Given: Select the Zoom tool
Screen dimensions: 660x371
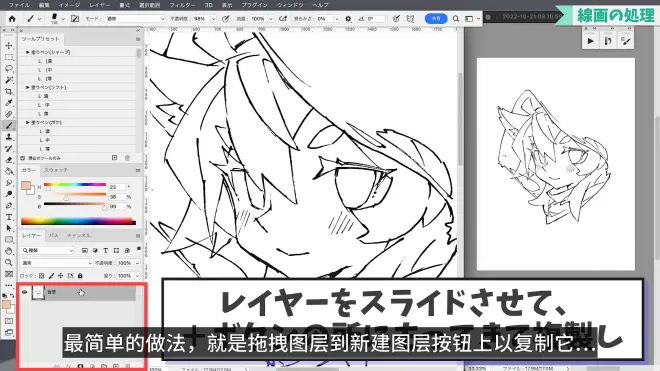Looking at the screenshot, I should [9, 262].
